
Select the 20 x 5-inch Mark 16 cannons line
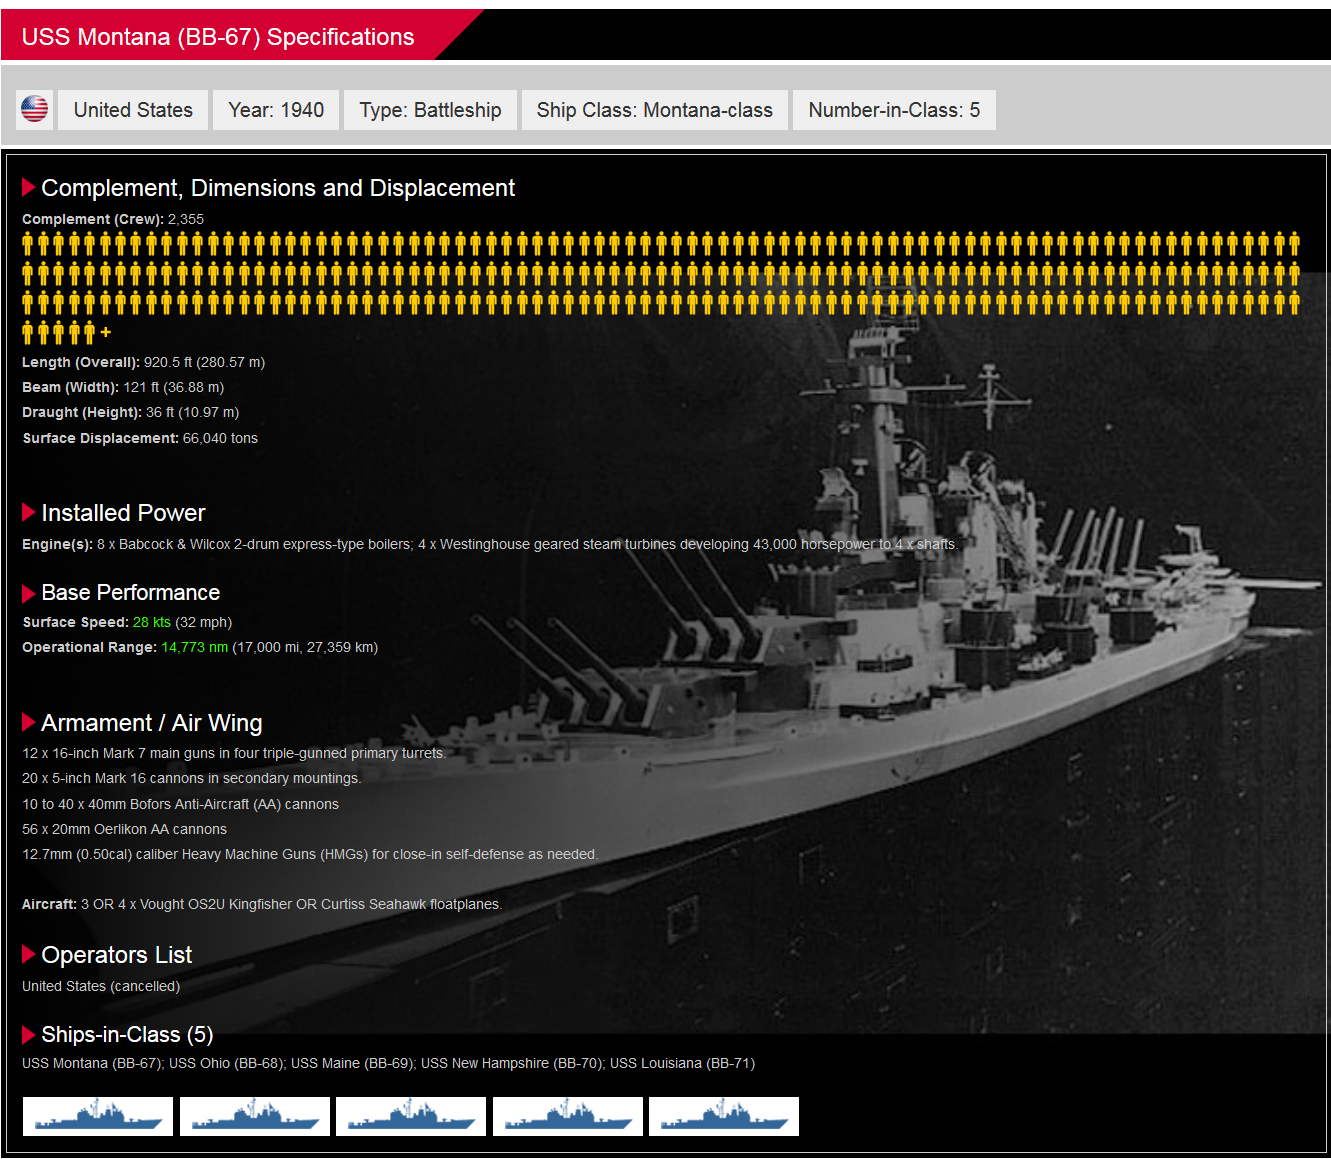click(x=192, y=778)
